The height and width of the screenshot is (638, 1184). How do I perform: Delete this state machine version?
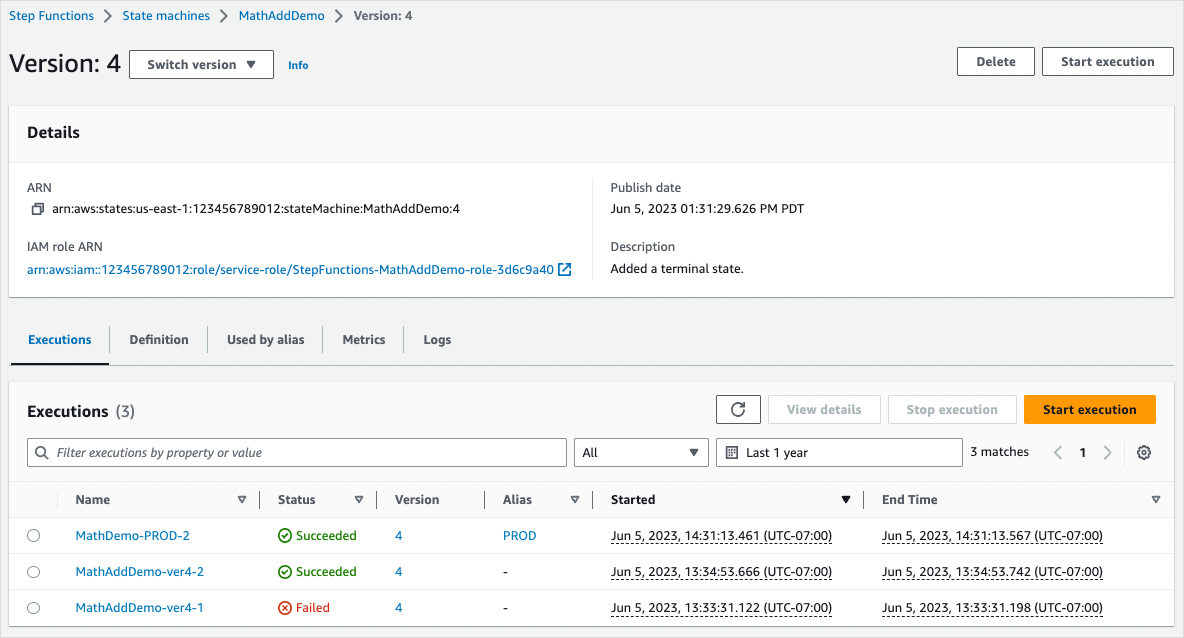(x=995, y=61)
